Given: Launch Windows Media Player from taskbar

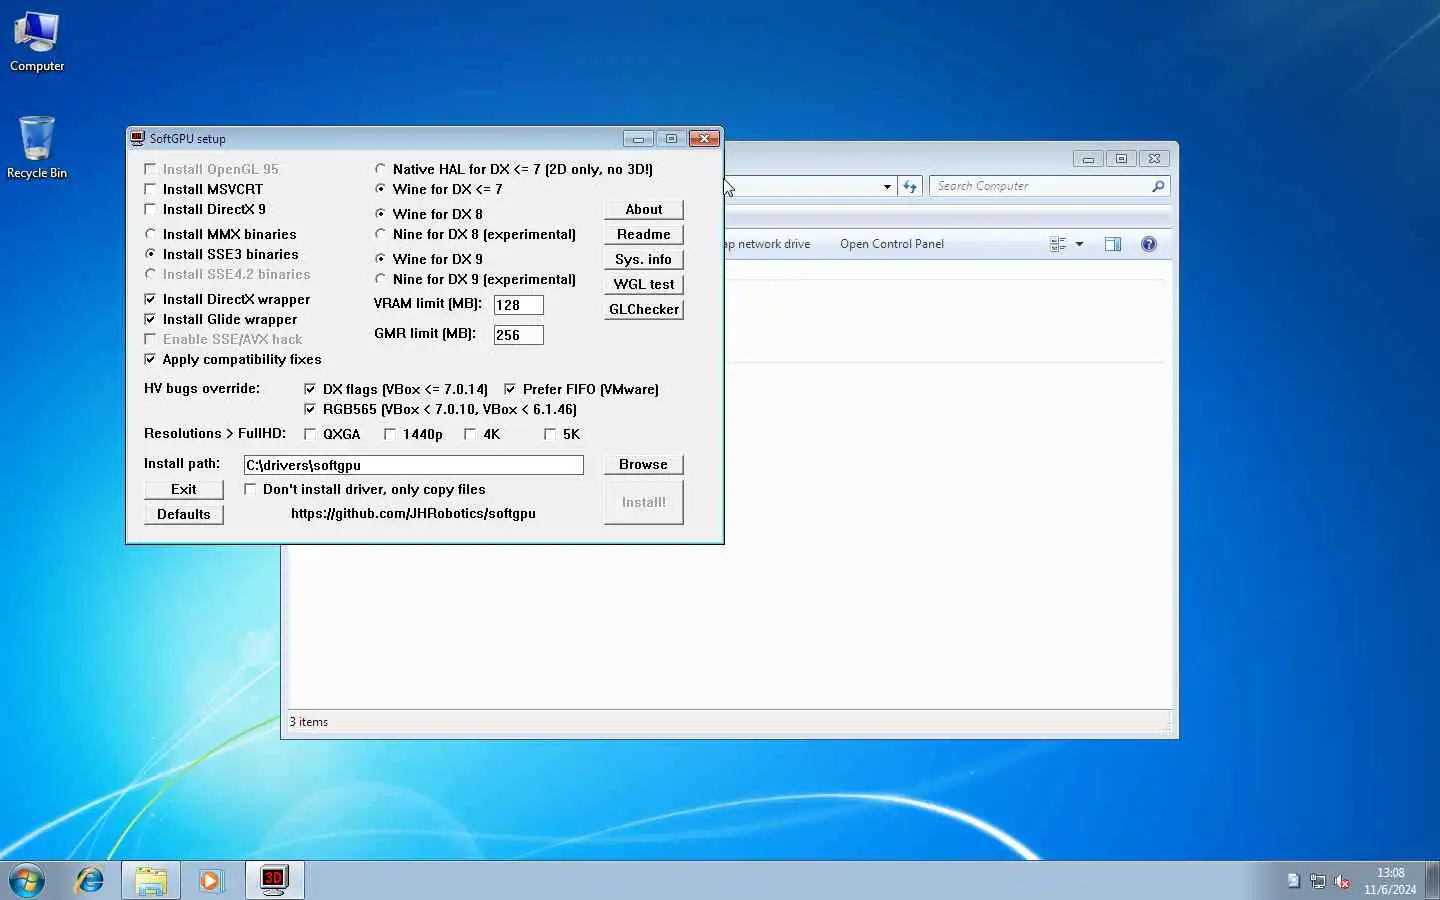Looking at the screenshot, I should point(210,880).
